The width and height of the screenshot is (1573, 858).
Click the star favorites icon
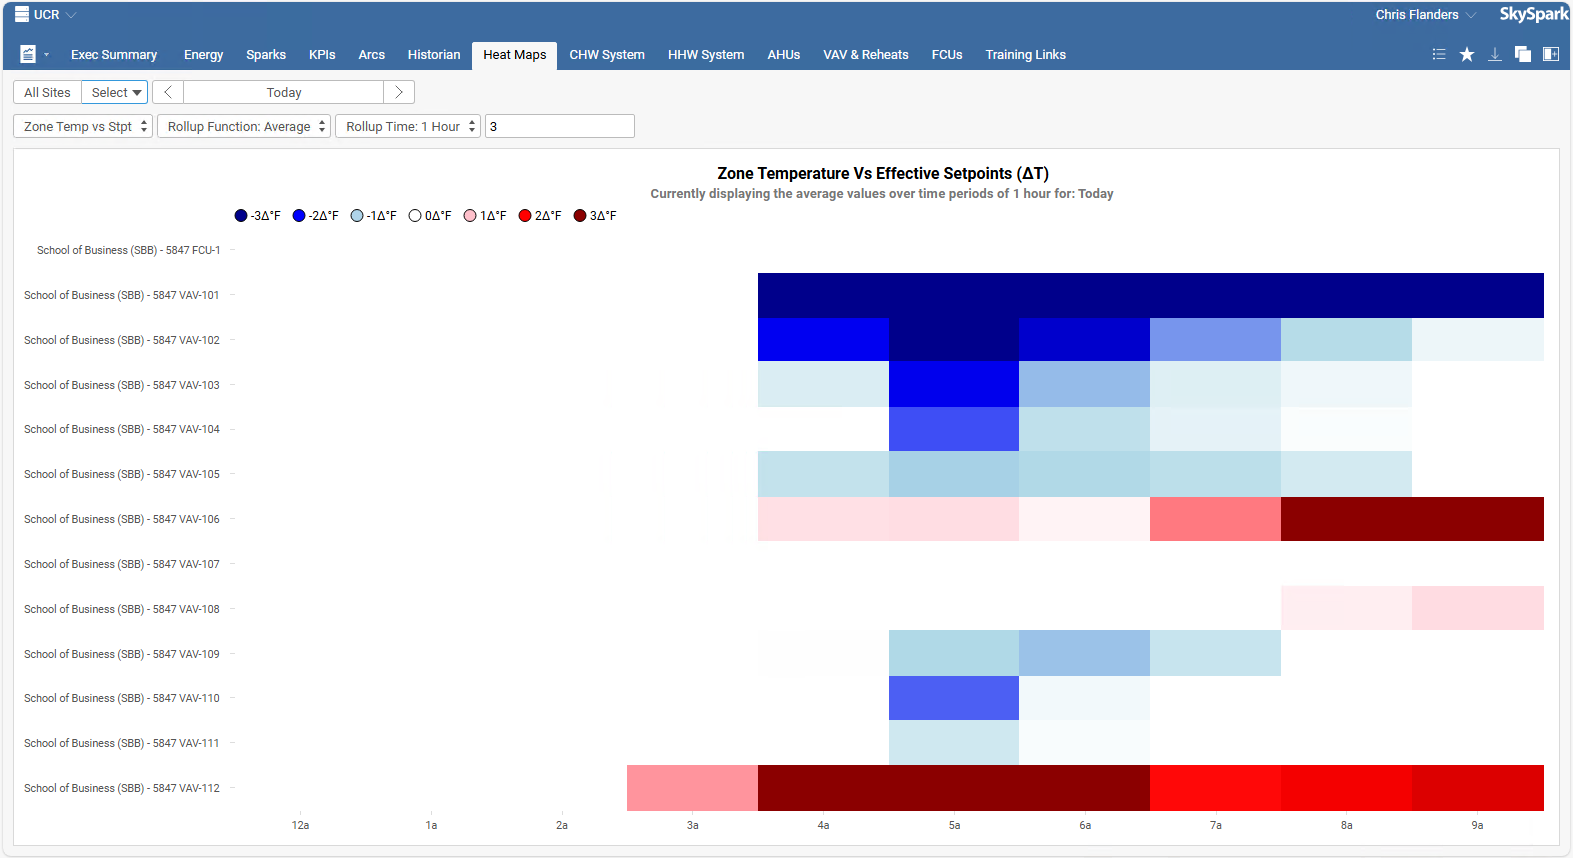tap(1466, 54)
